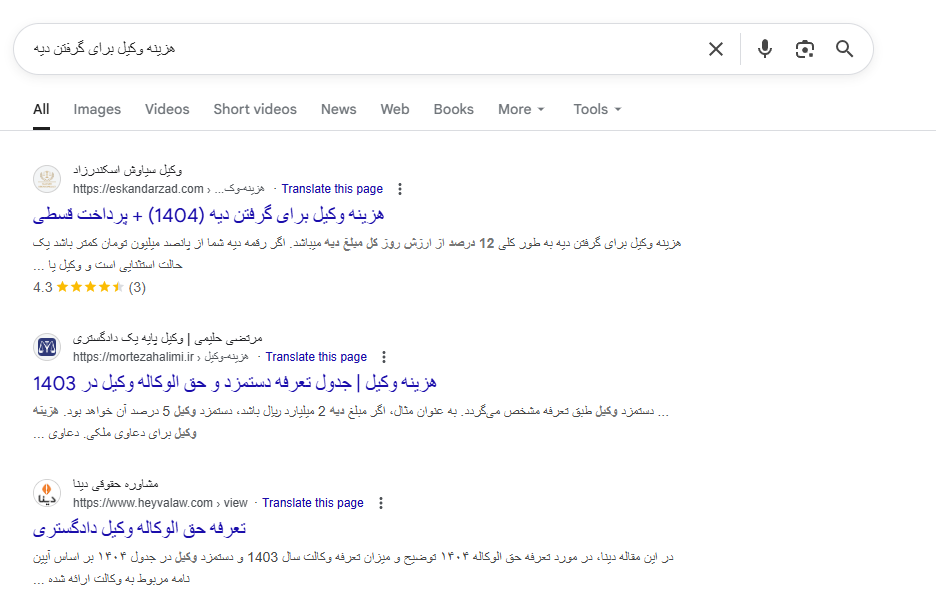Open three-dot menu for mortezahalimi.ir result

point(384,357)
